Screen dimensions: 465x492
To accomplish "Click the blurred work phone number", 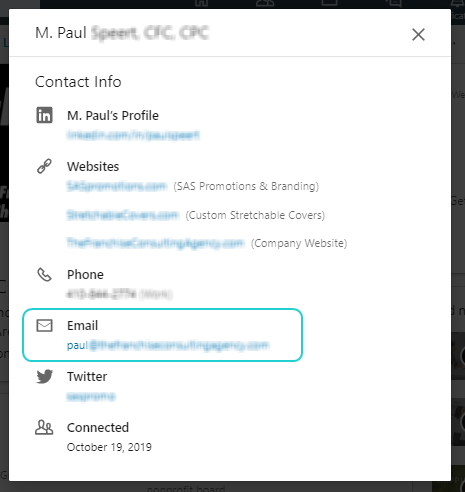I will click(x=101, y=294).
